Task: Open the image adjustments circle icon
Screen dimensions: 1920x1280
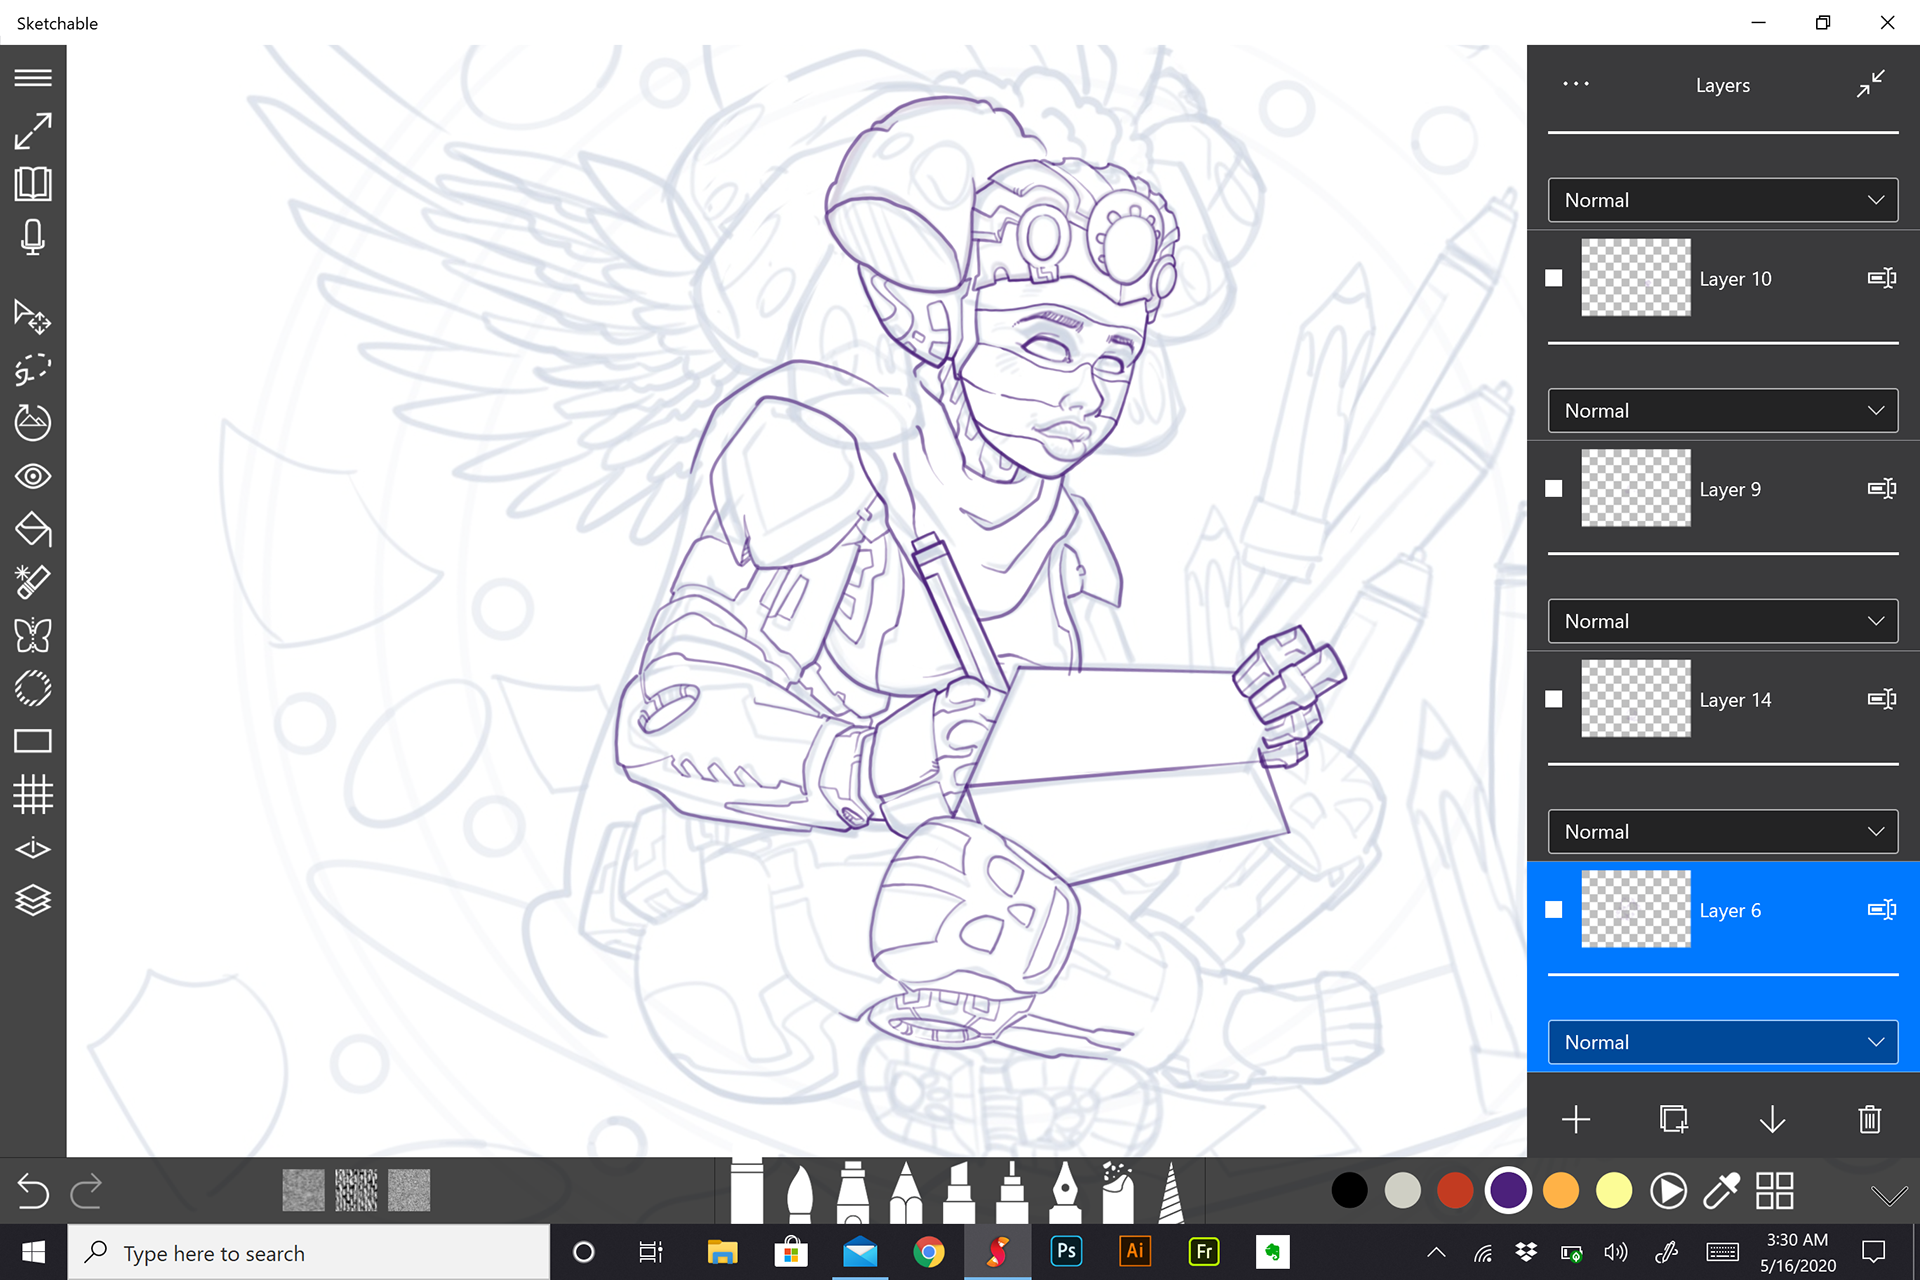Action: tap(33, 423)
